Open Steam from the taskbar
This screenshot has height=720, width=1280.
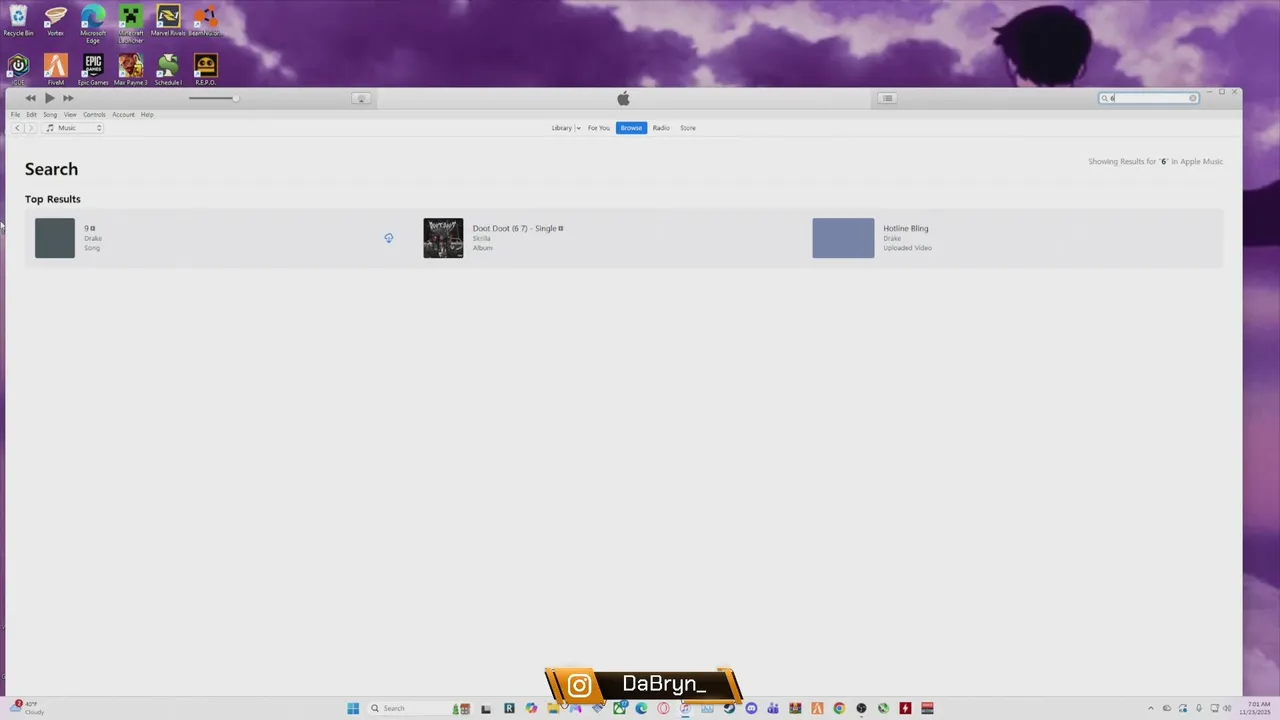(x=729, y=708)
